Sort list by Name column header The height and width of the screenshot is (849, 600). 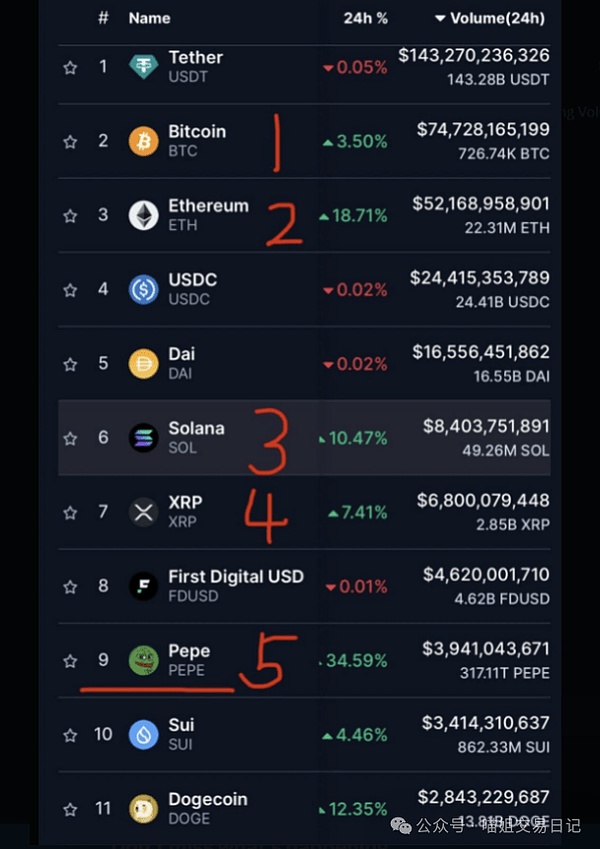coord(149,19)
